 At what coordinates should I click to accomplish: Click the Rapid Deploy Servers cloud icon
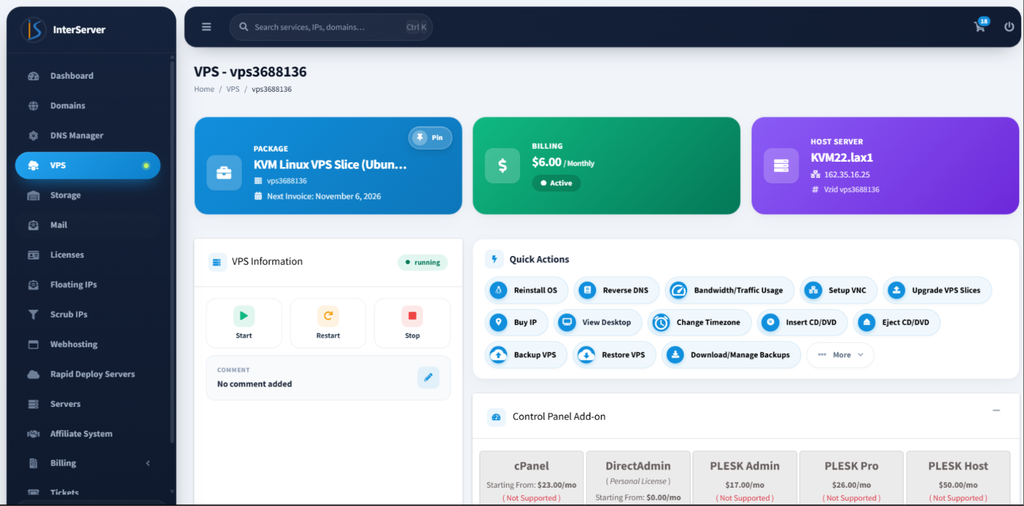pos(33,374)
